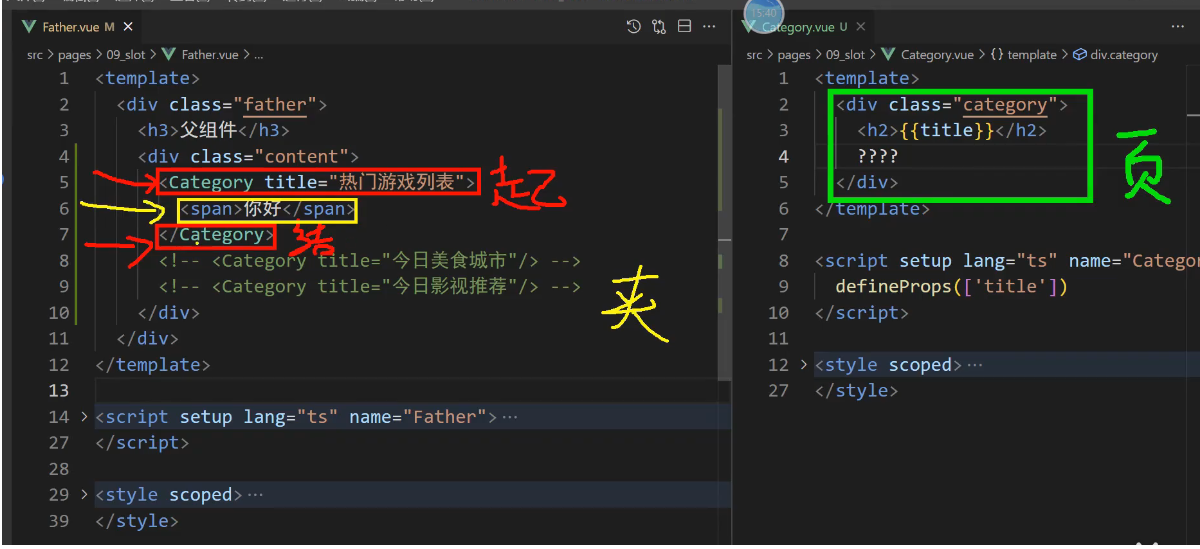The height and width of the screenshot is (549, 1200).
Task: Click name="Father" in the script tag
Action: pyautogui.click(x=417, y=417)
